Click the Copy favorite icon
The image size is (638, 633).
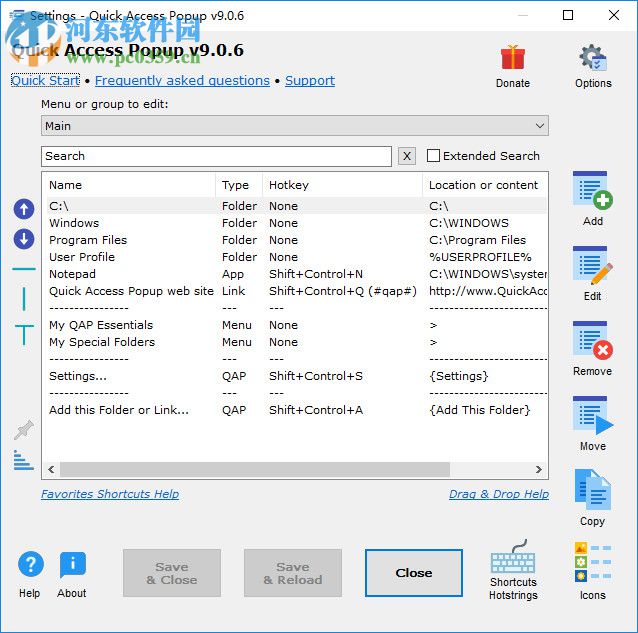[x=592, y=489]
